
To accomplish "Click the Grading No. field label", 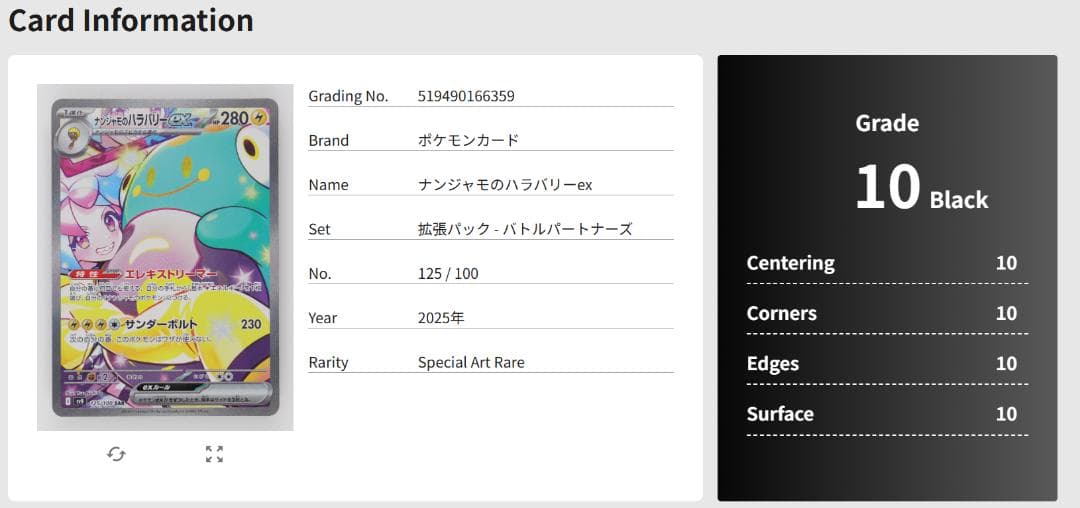I will tap(348, 96).
